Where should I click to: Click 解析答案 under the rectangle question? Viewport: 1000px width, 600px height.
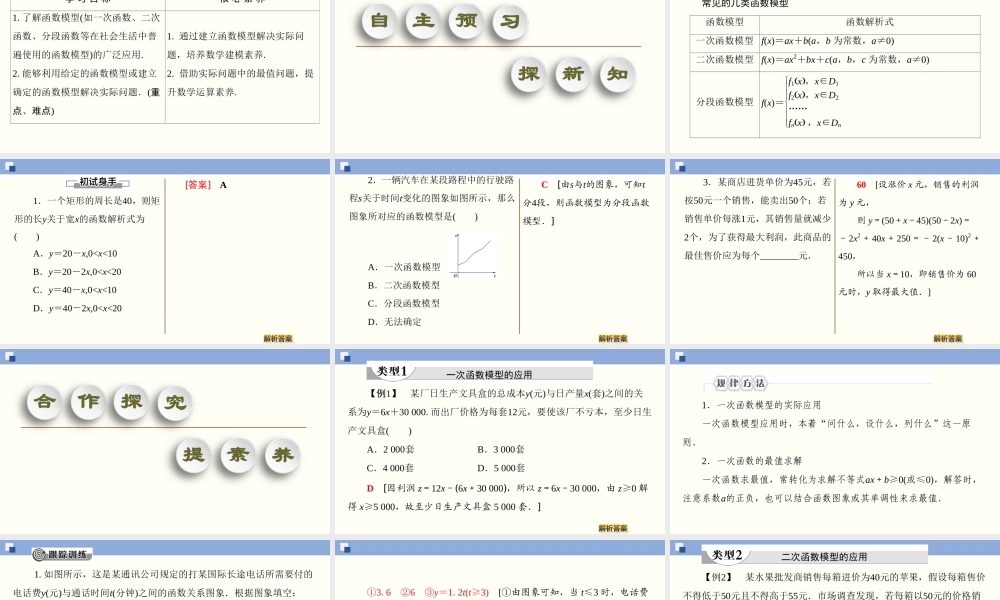(x=276, y=338)
